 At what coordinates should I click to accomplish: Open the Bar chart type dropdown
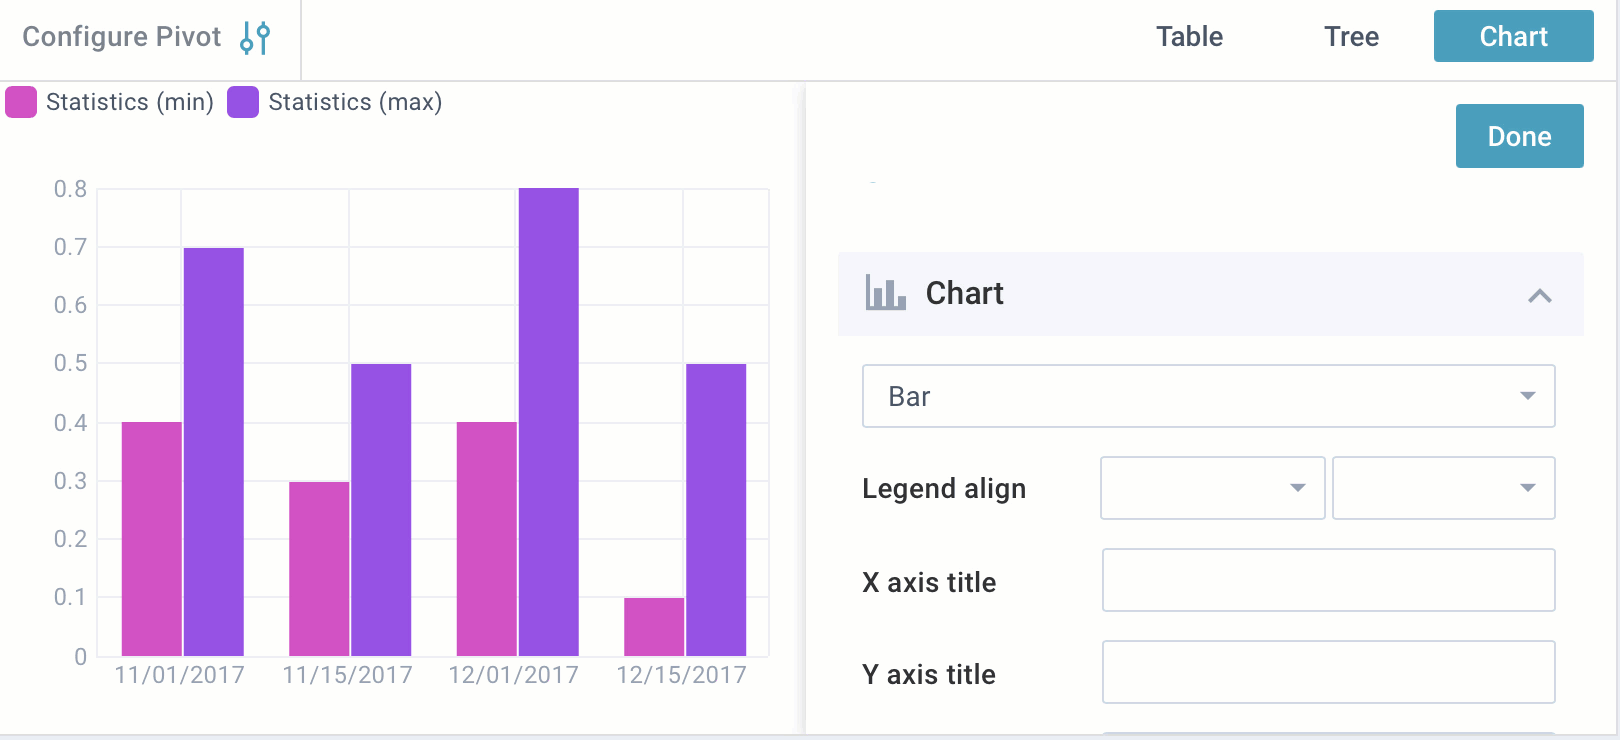pyautogui.click(x=1208, y=396)
